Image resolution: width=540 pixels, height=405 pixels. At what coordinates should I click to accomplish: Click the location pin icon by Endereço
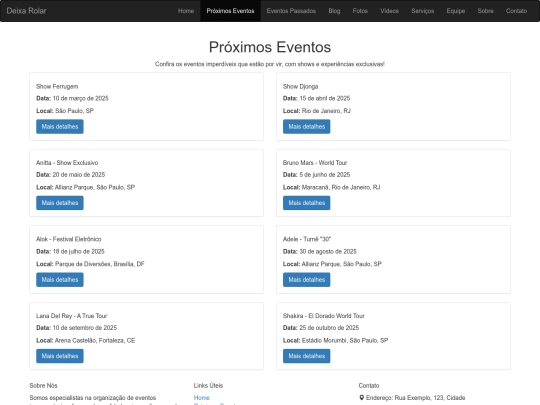coord(362,398)
